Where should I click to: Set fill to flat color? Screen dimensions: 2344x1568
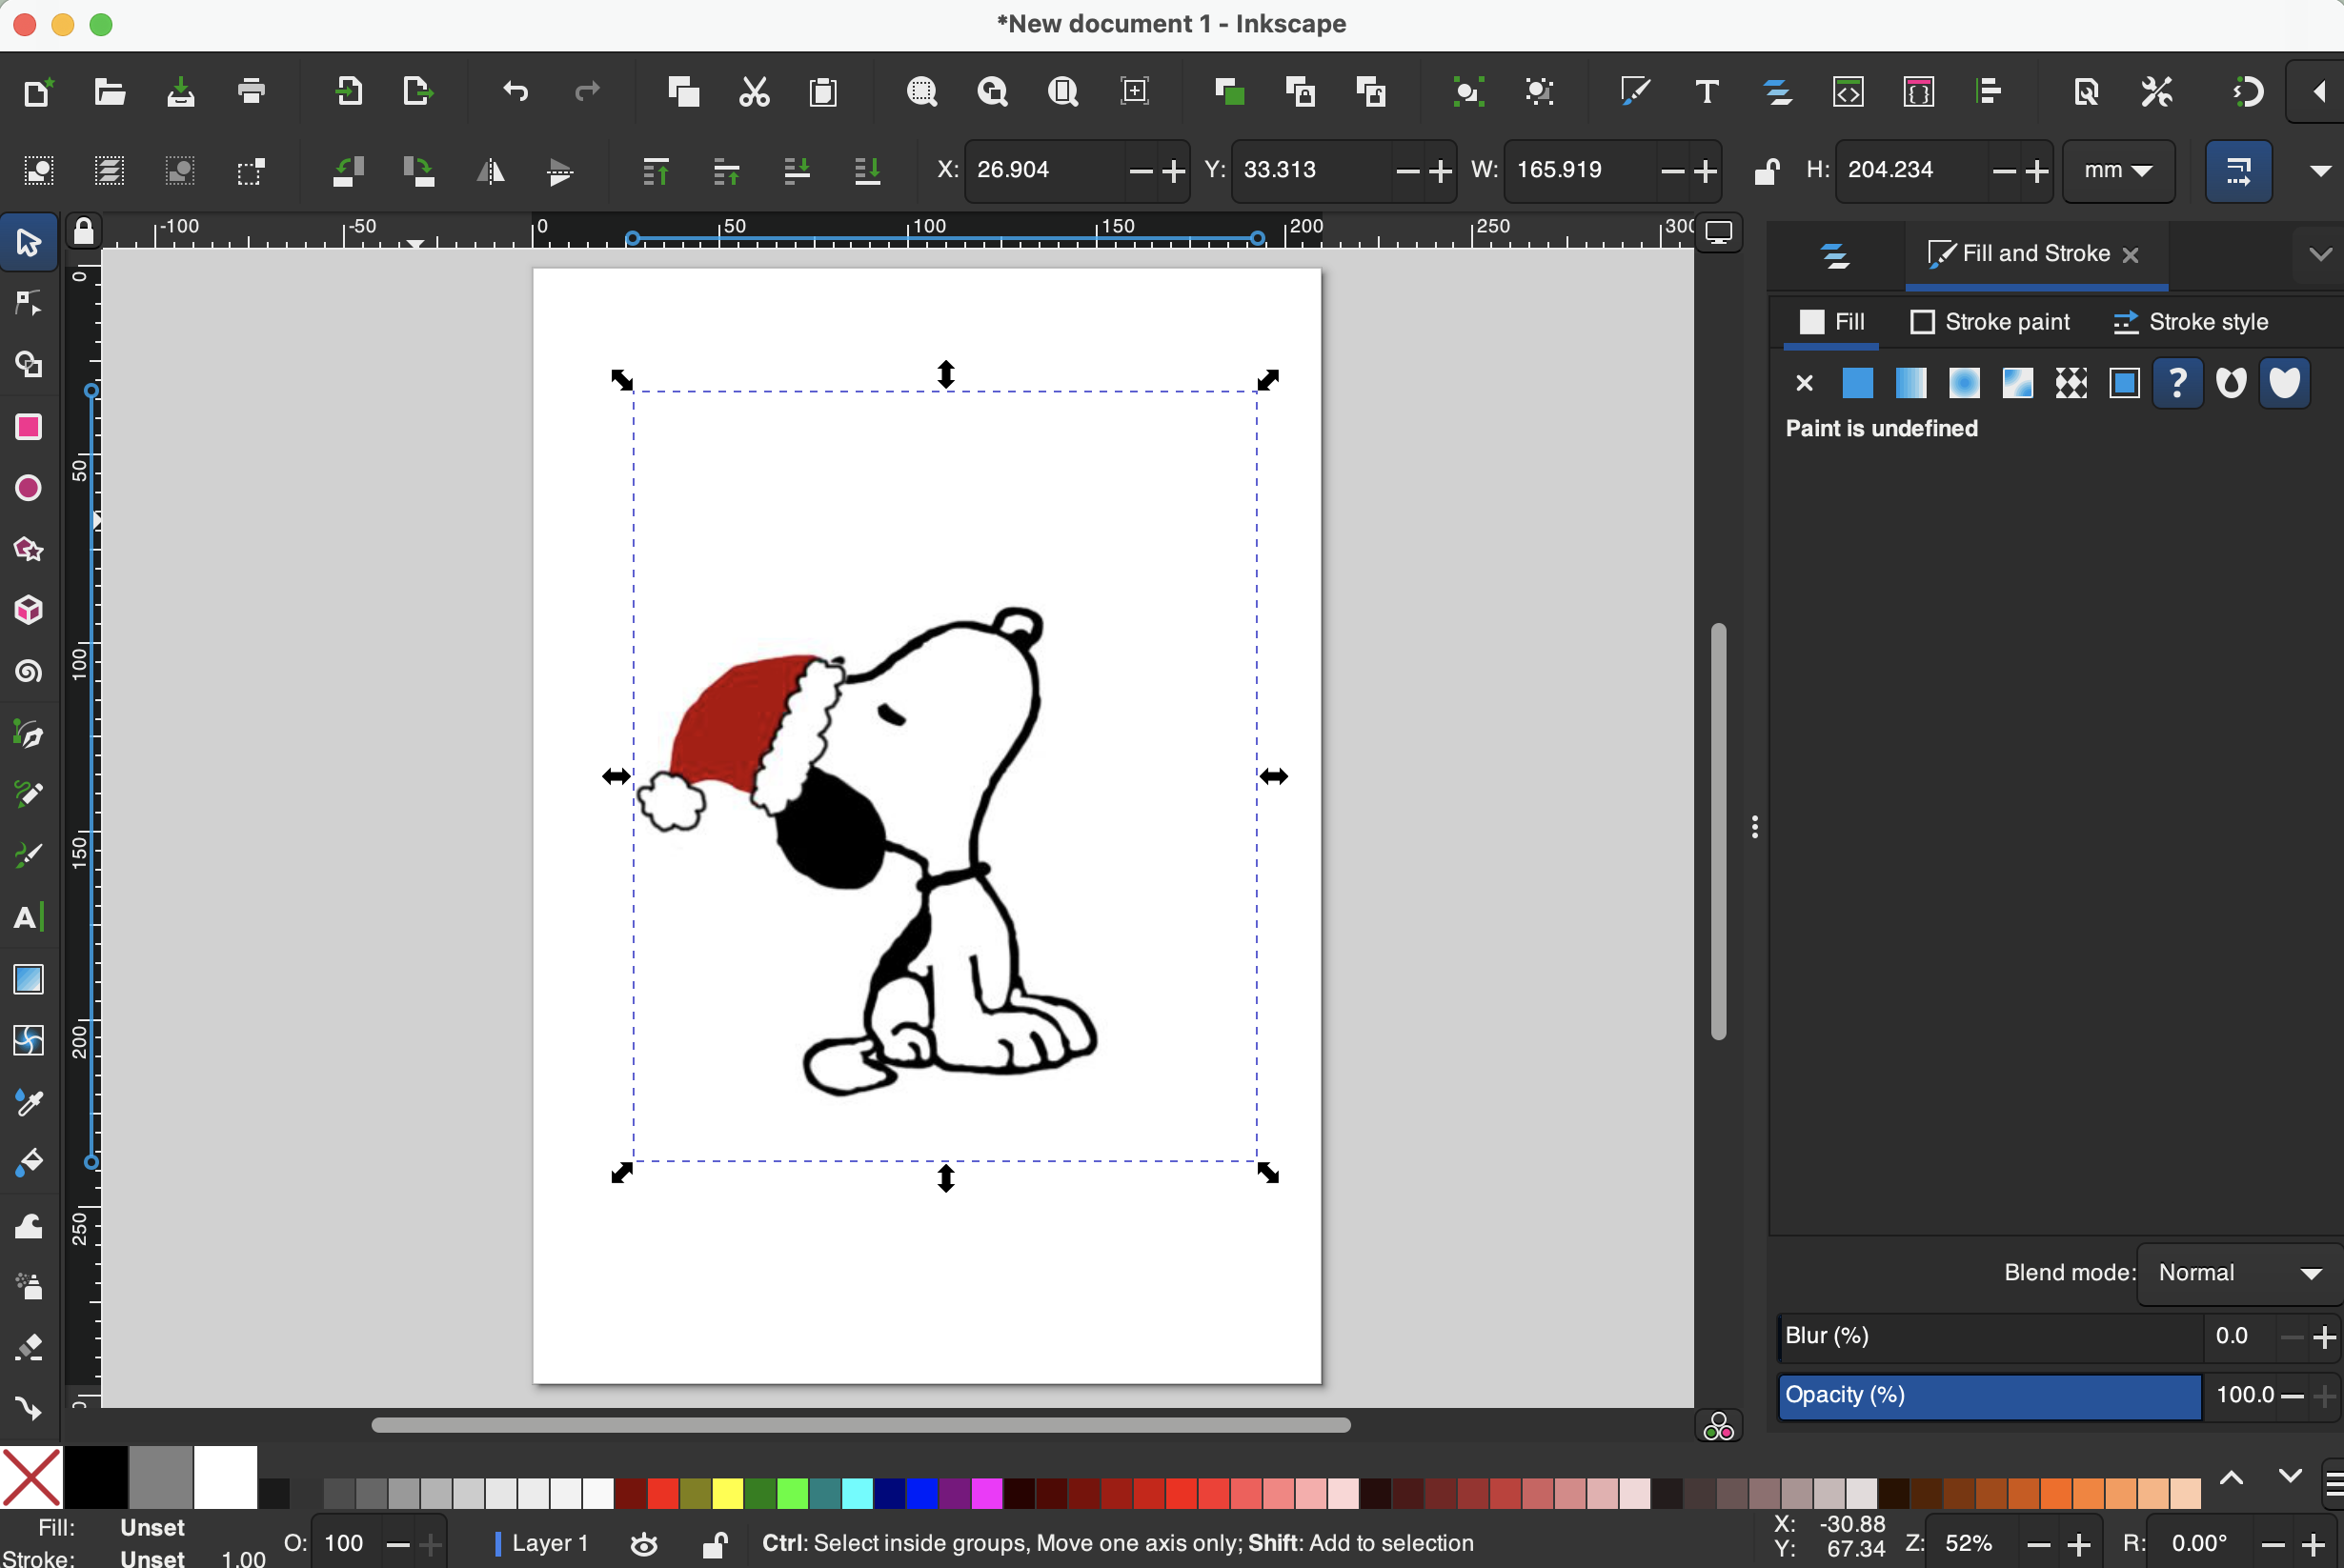point(1857,383)
